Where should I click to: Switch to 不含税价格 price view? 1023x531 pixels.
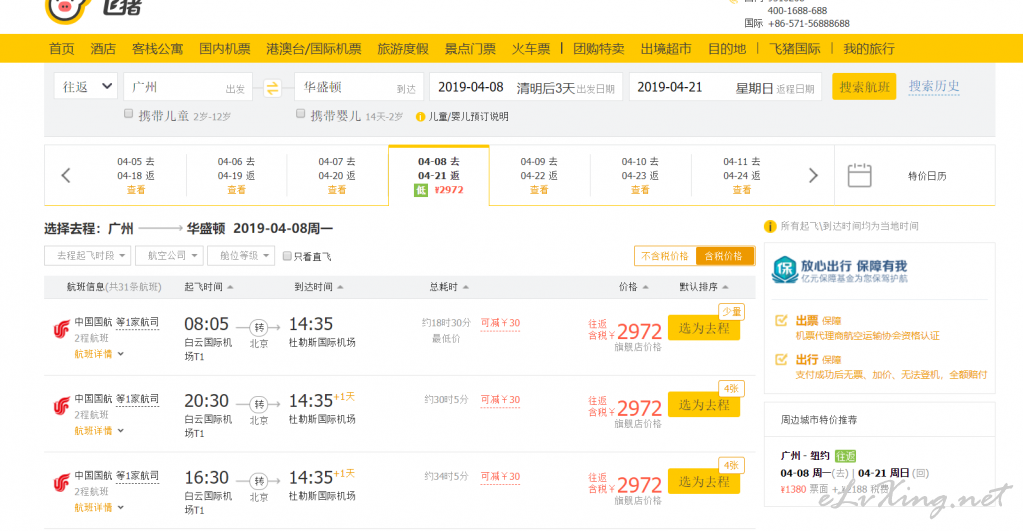pos(665,256)
